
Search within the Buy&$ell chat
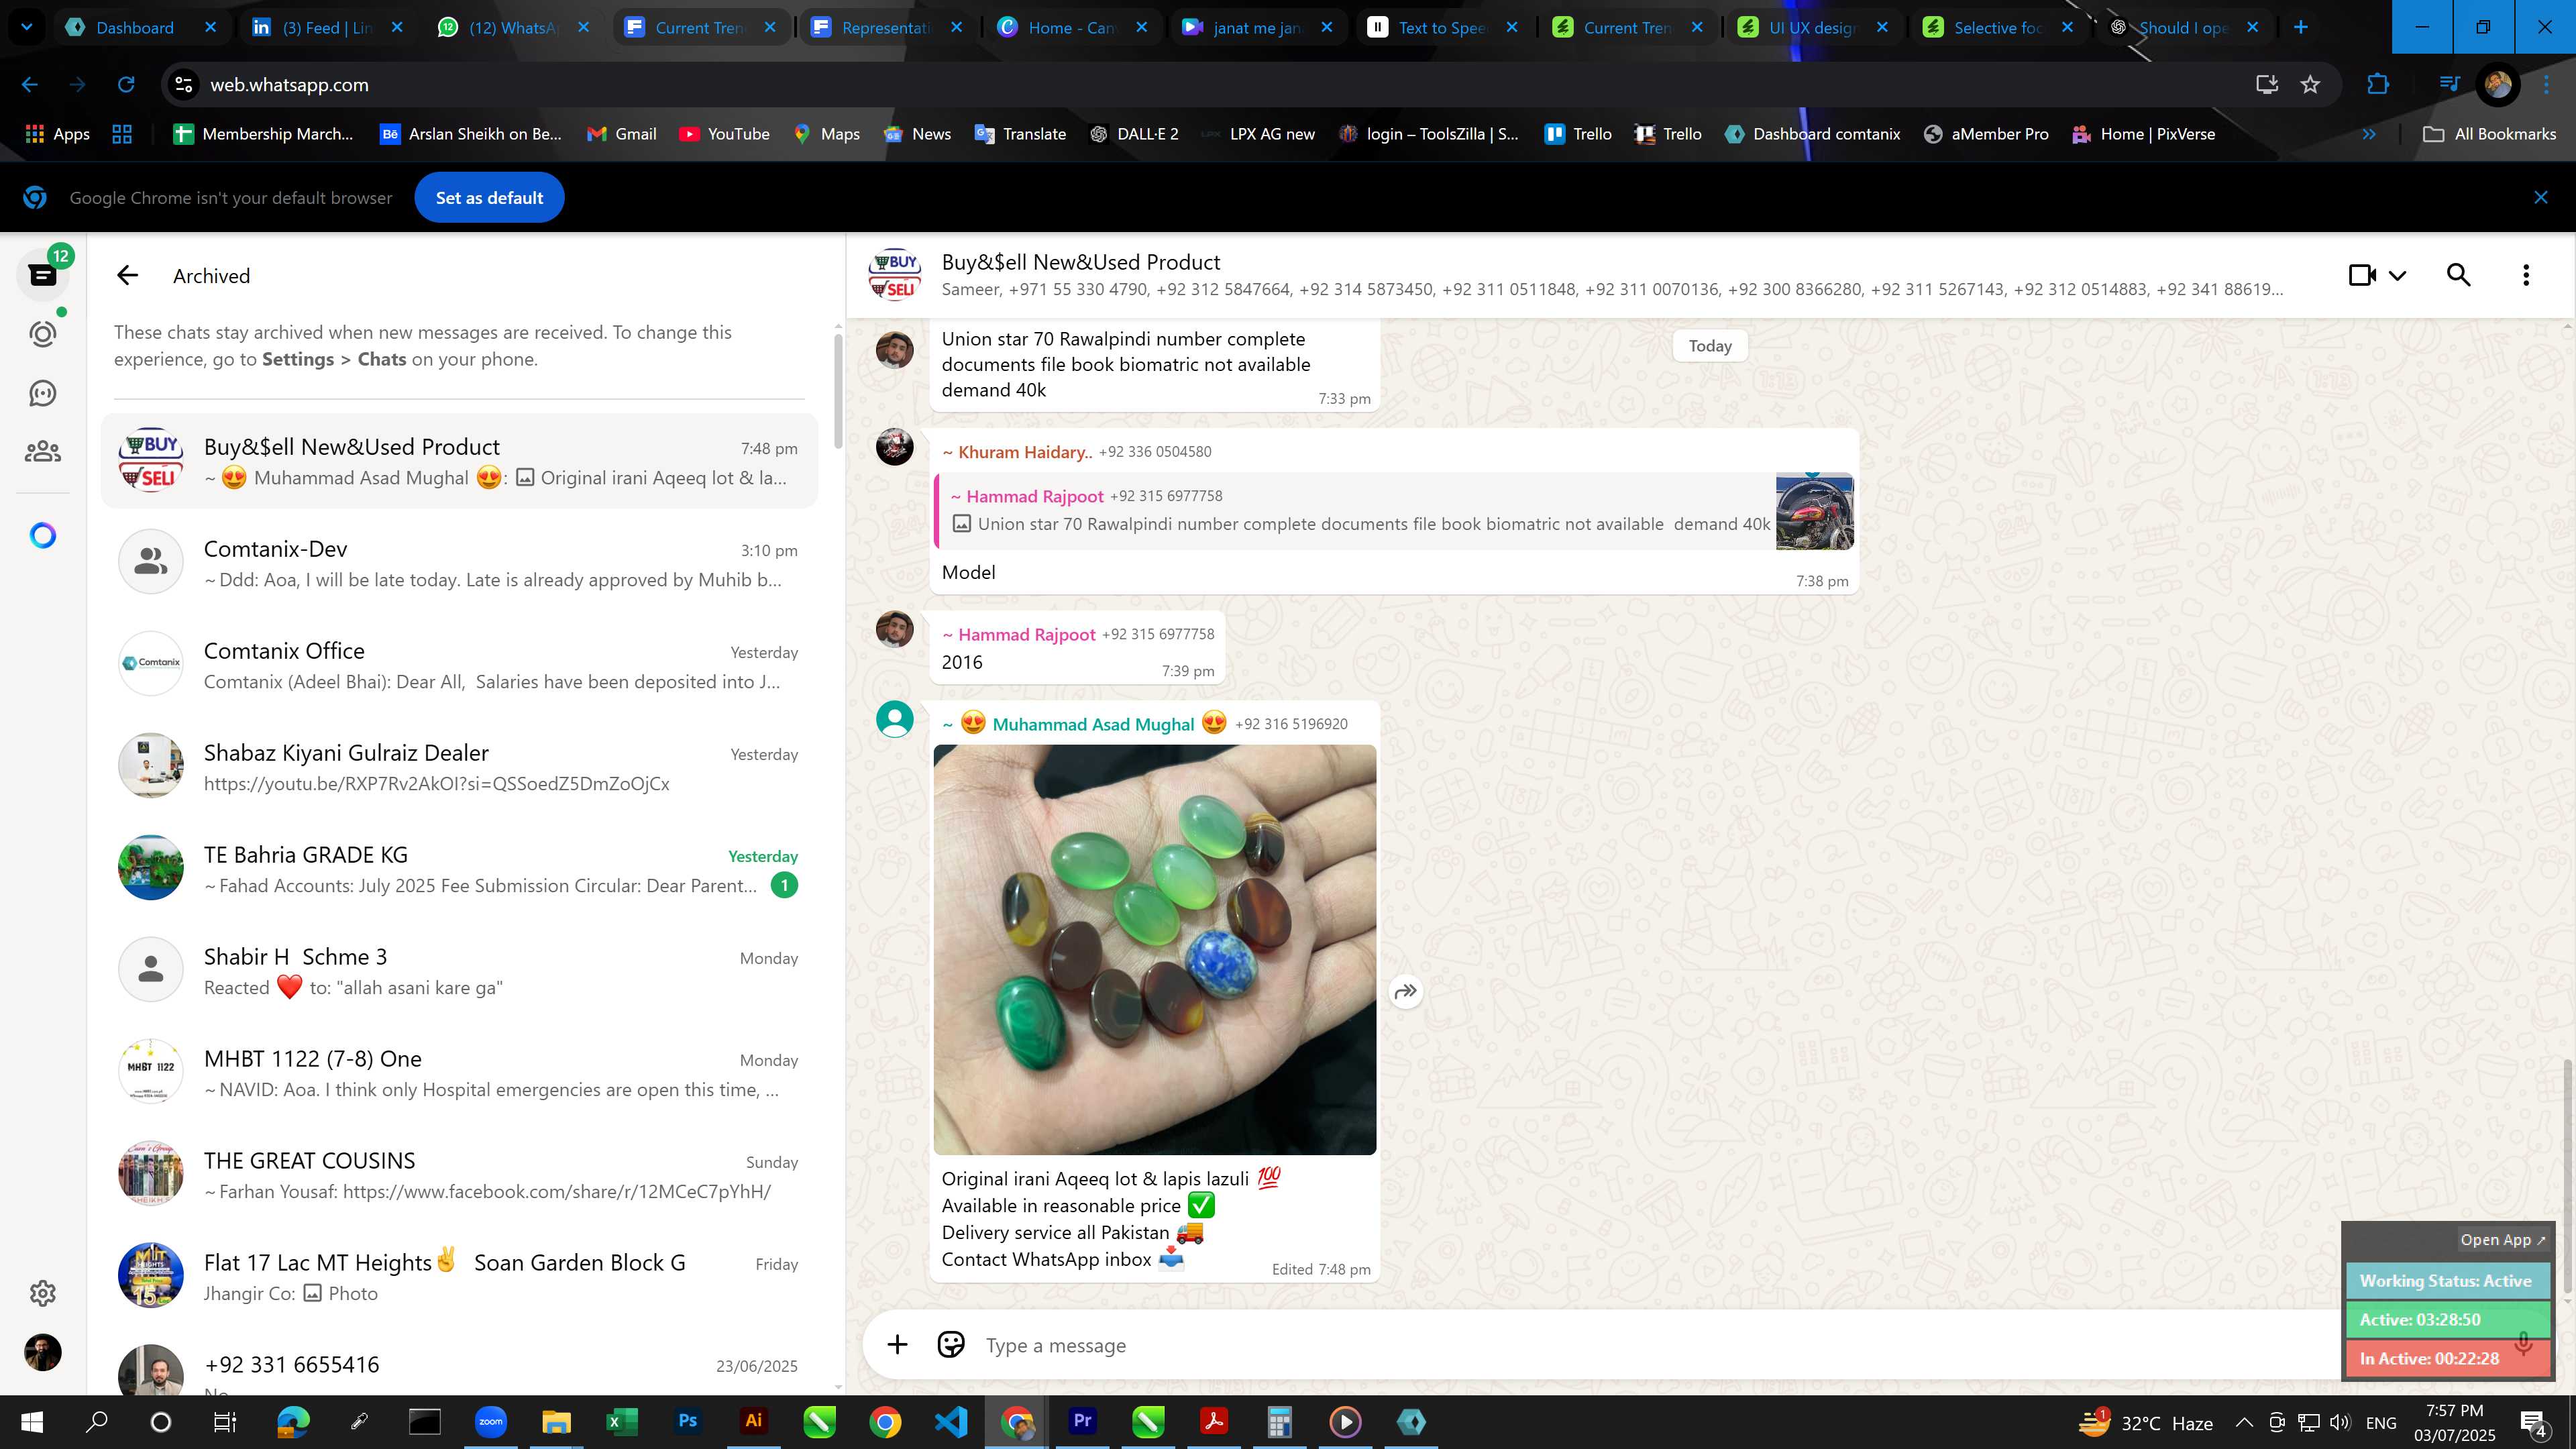[2459, 275]
